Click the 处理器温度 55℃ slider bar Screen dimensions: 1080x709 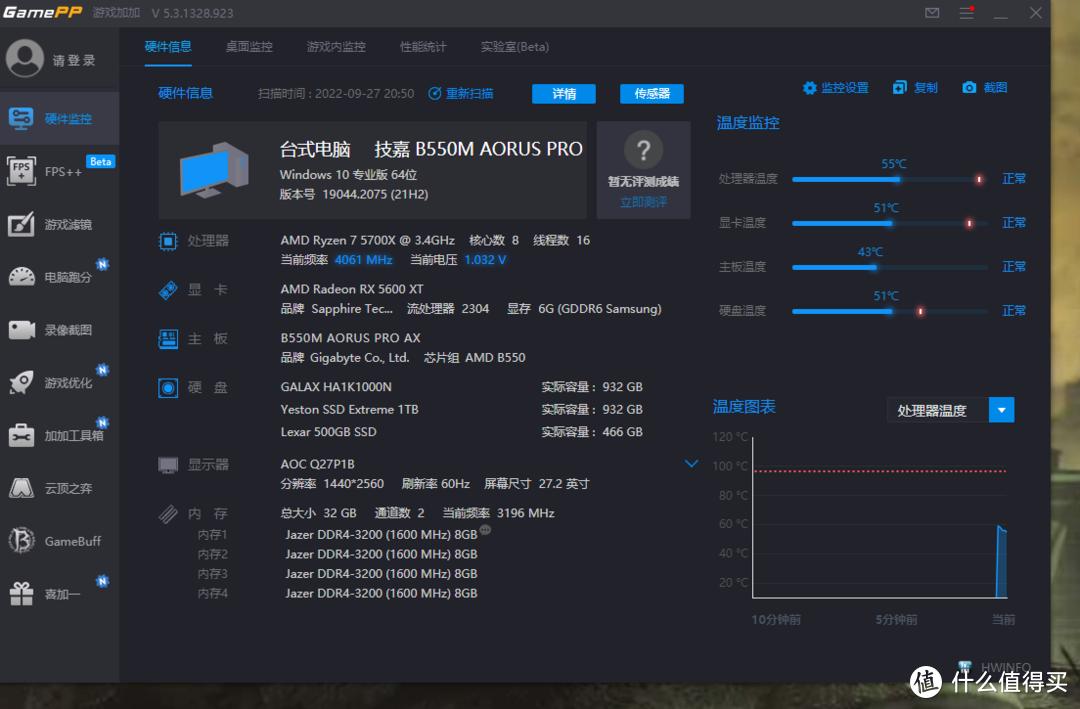tap(891, 179)
